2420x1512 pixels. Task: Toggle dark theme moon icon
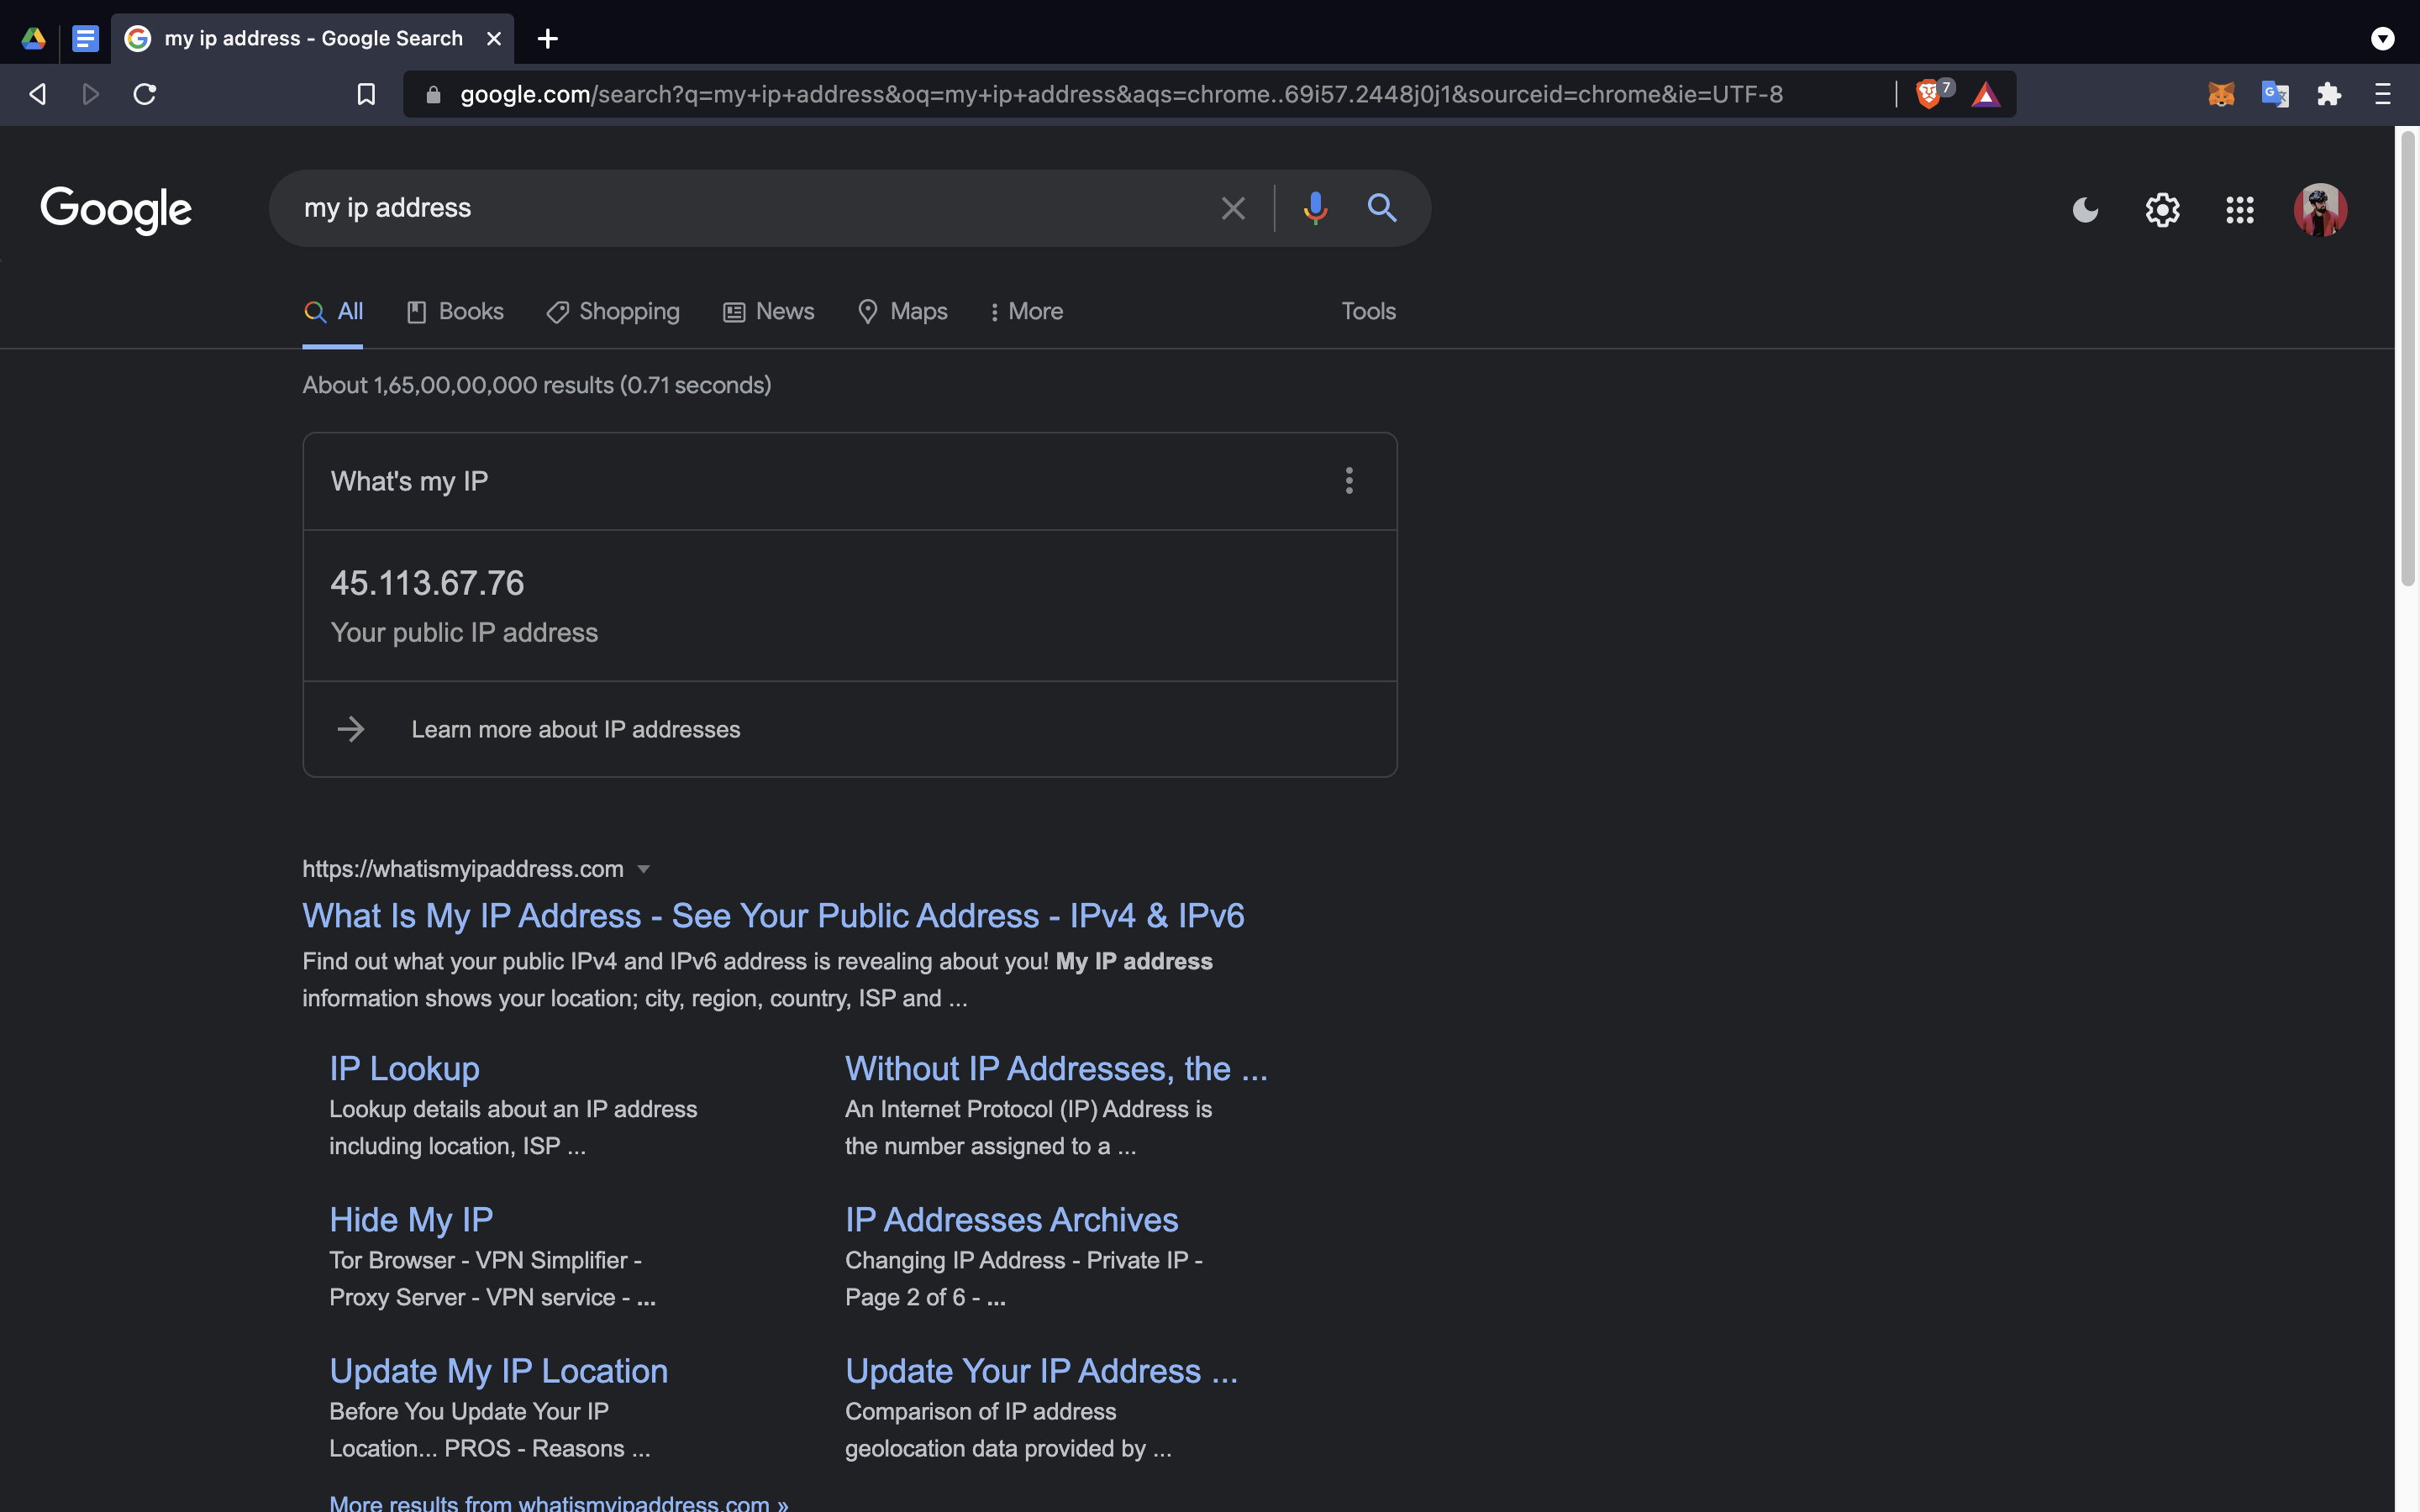tap(2085, 210)
